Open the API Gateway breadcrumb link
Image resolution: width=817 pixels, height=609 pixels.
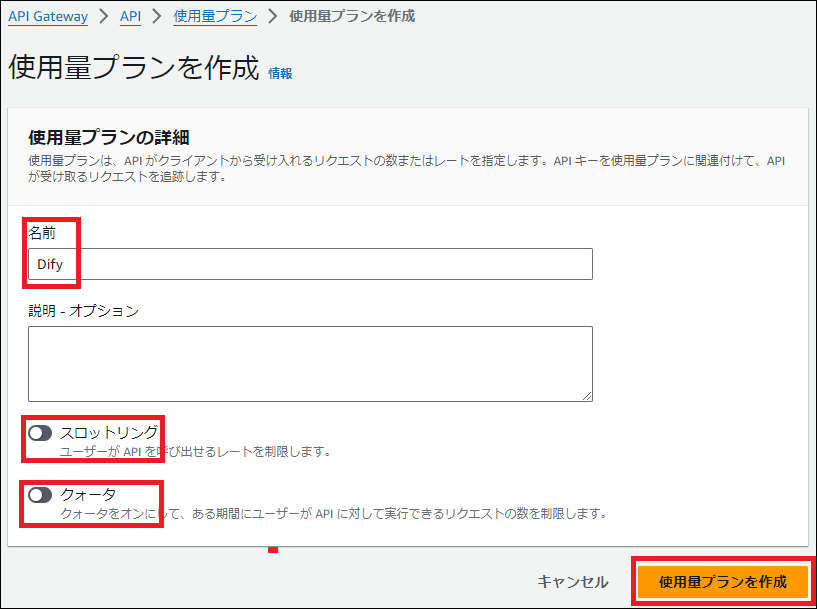tap(47, 16)
